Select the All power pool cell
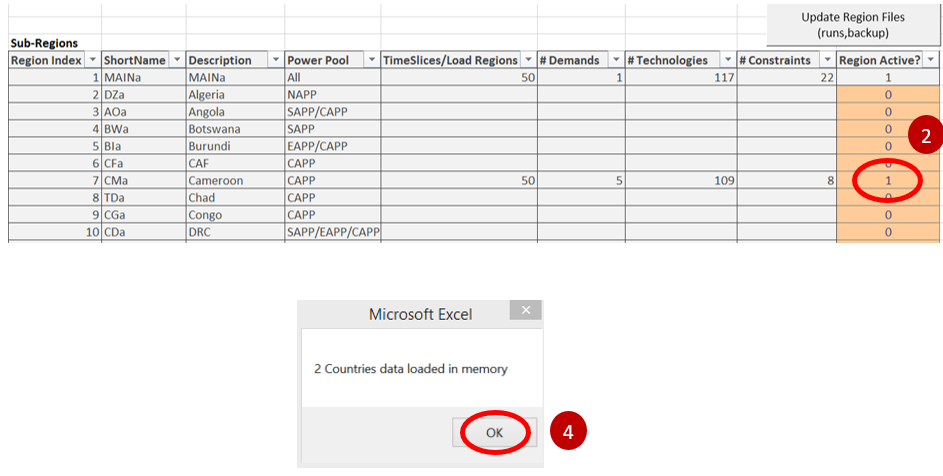943x476 pixels. pyautogui.click(x=333, y=77)
